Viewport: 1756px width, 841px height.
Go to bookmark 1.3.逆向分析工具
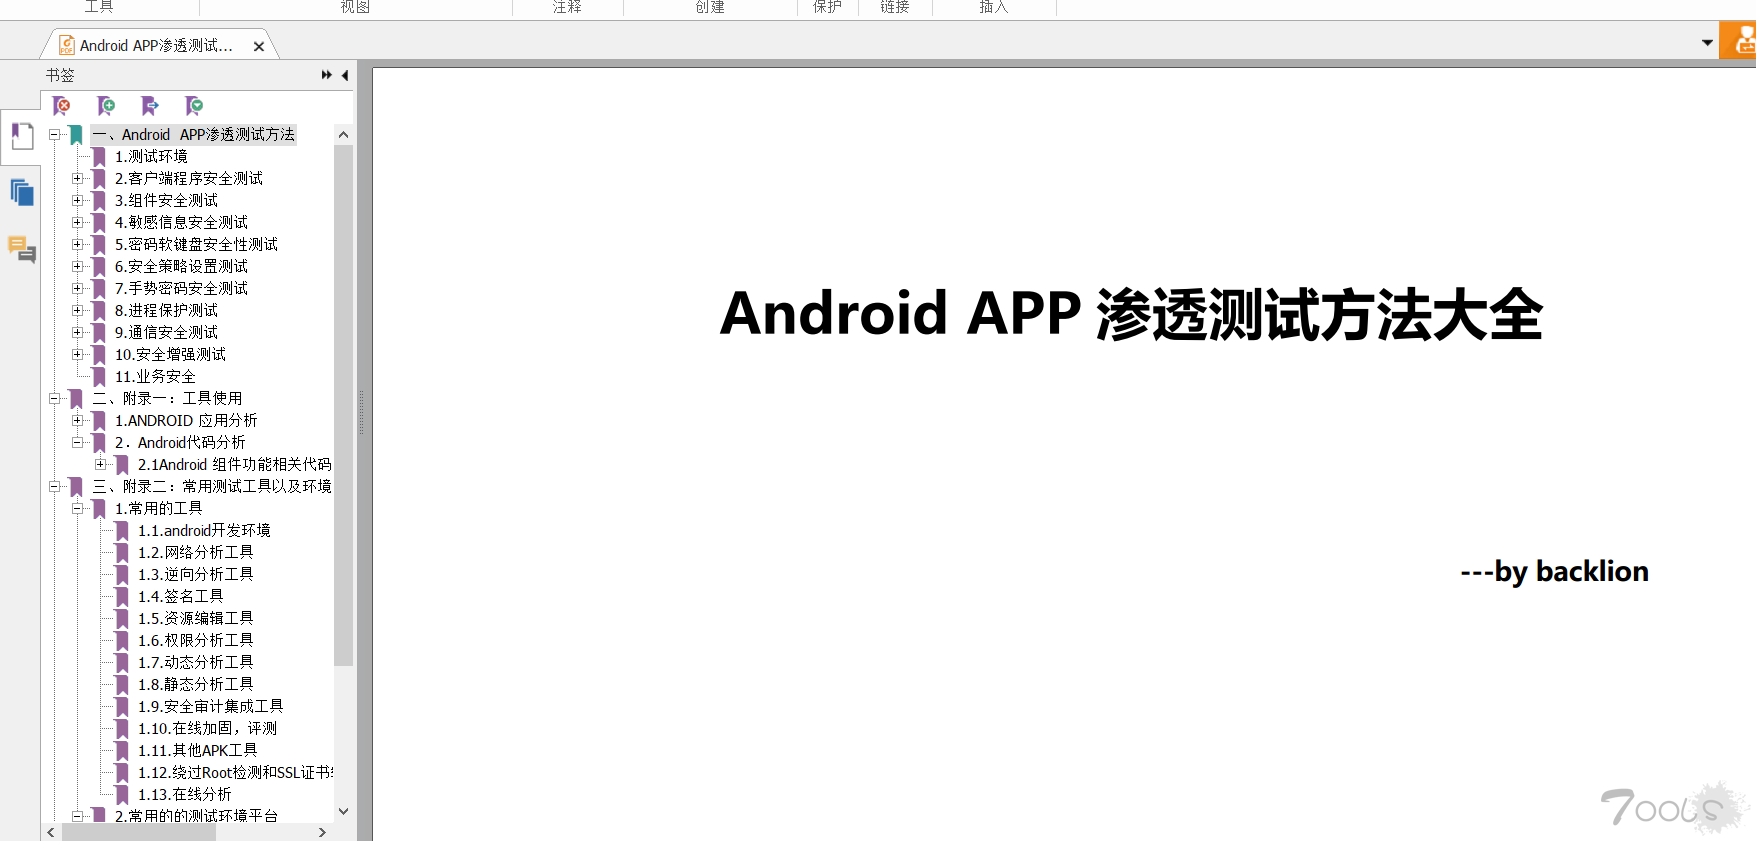click(x=196, y=574)
